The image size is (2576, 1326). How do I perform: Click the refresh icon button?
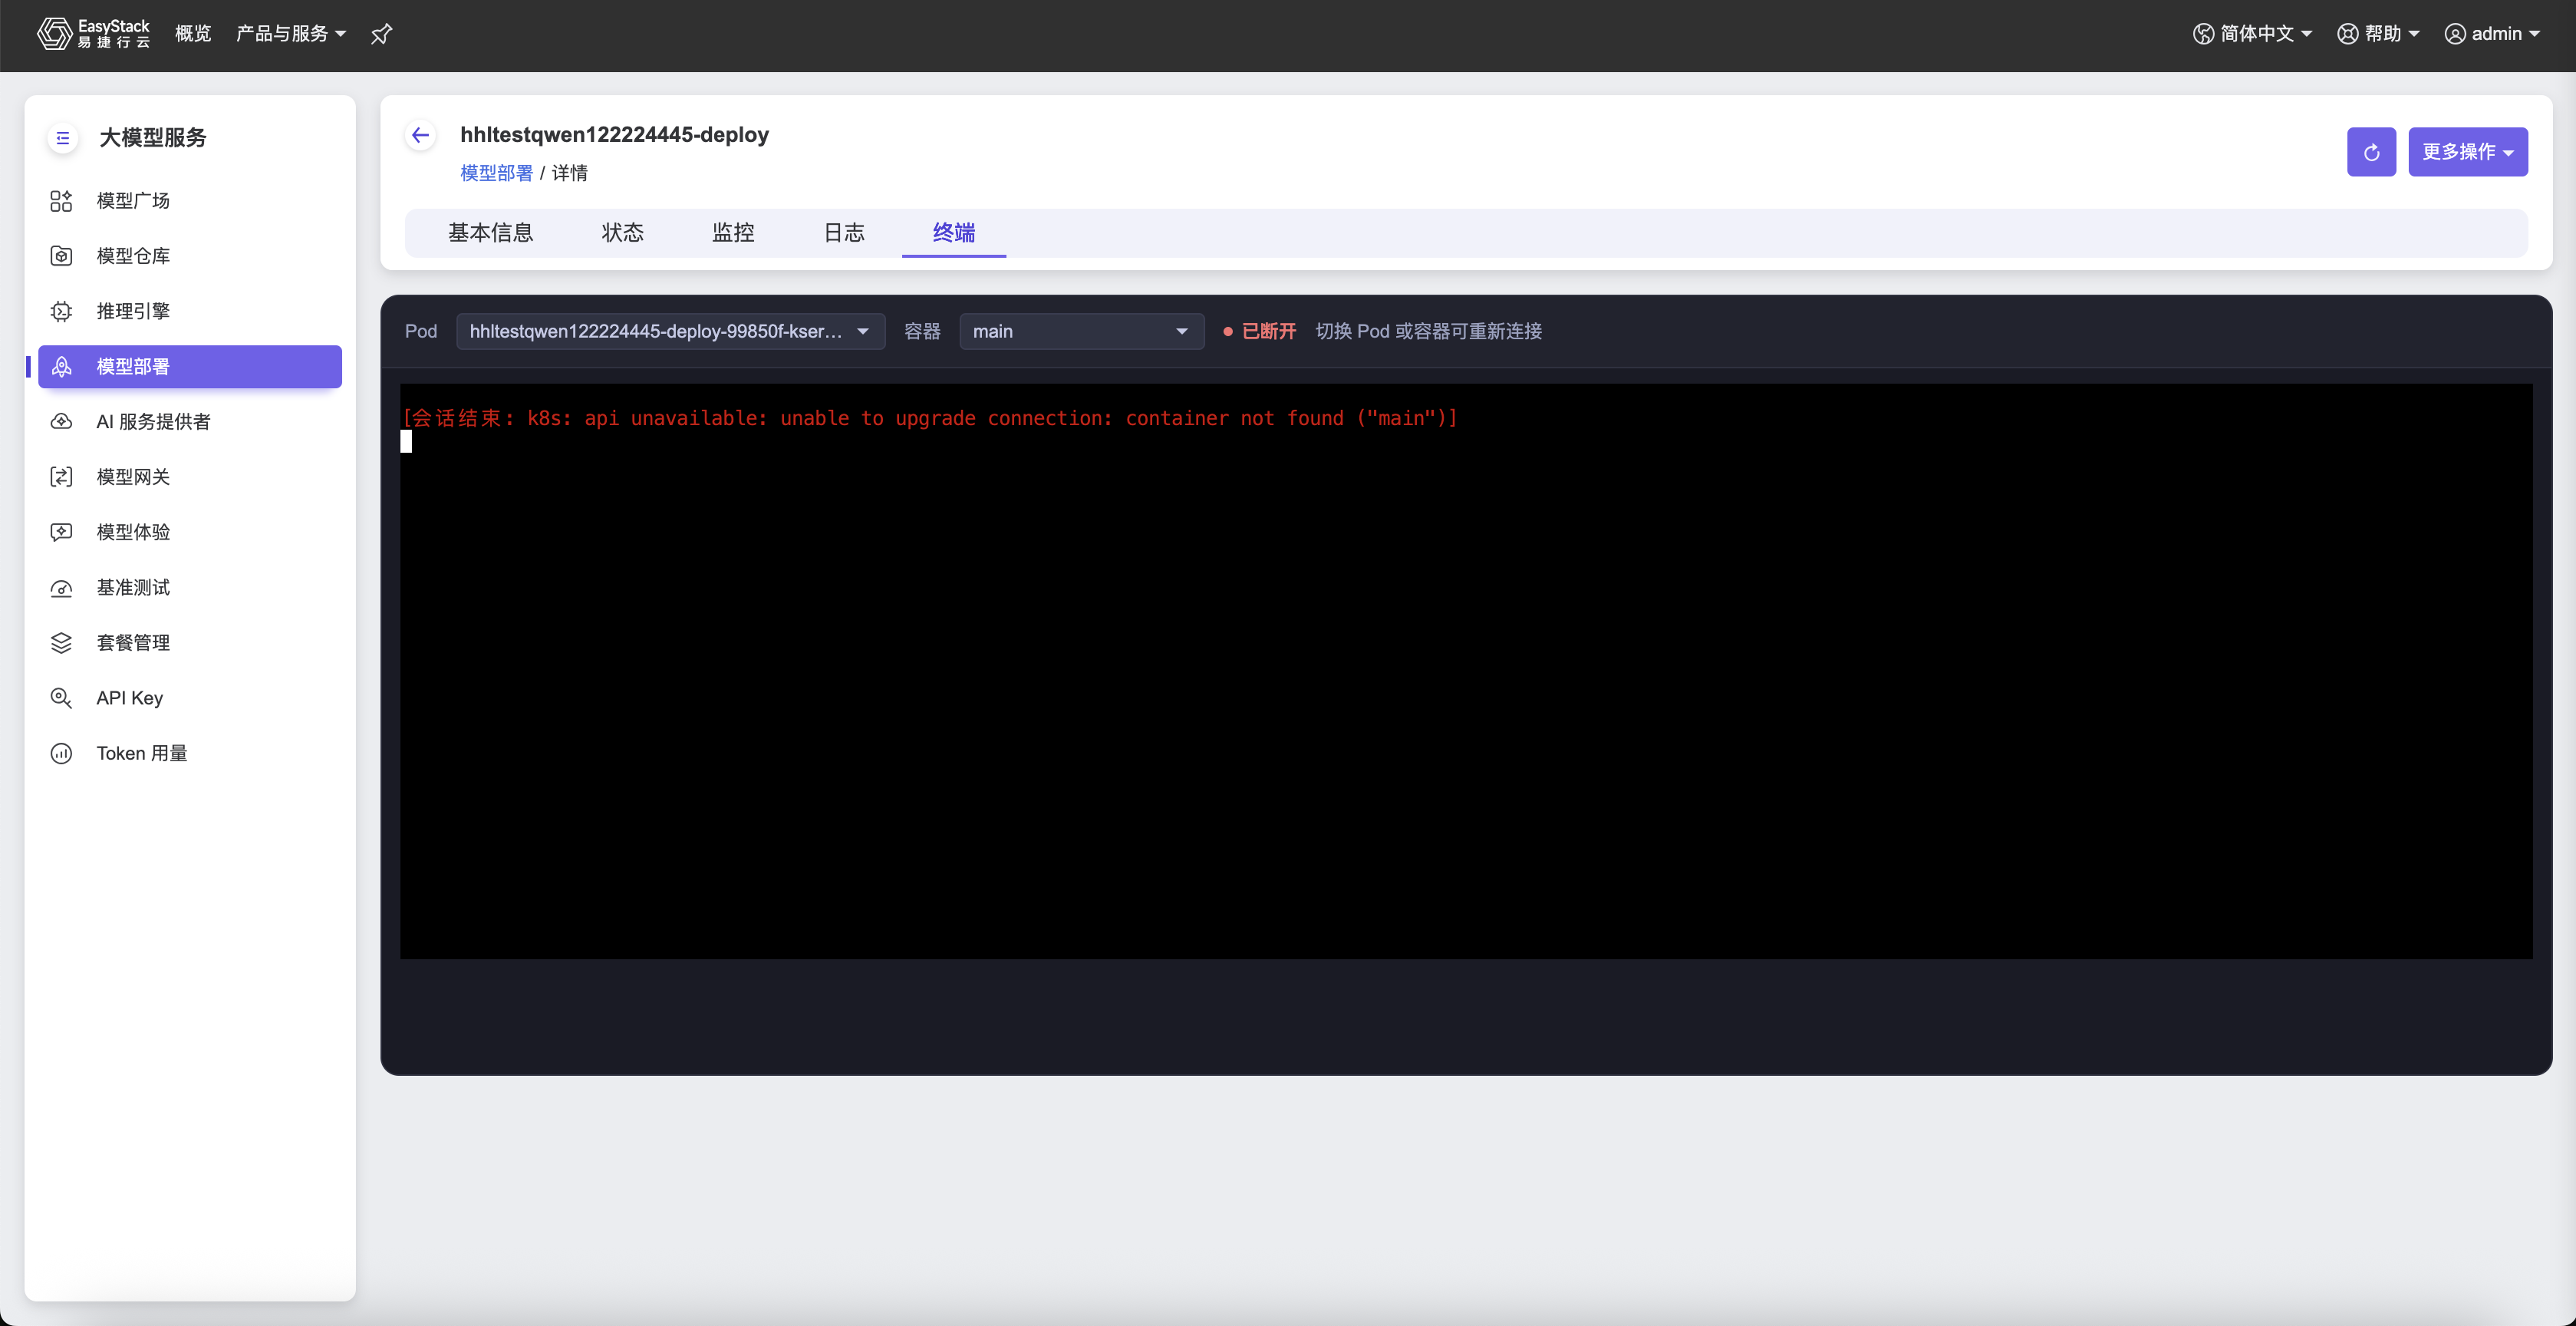[2371, 152]
